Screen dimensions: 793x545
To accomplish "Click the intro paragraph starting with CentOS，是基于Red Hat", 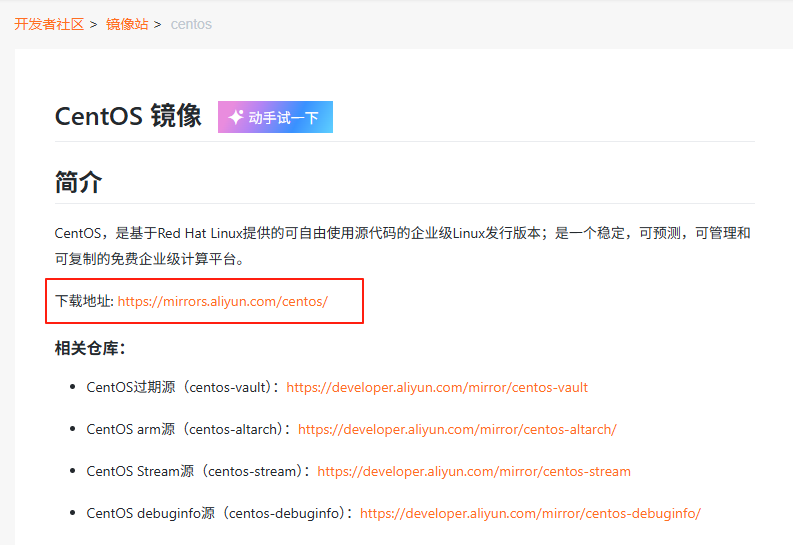I will [403, 246].
